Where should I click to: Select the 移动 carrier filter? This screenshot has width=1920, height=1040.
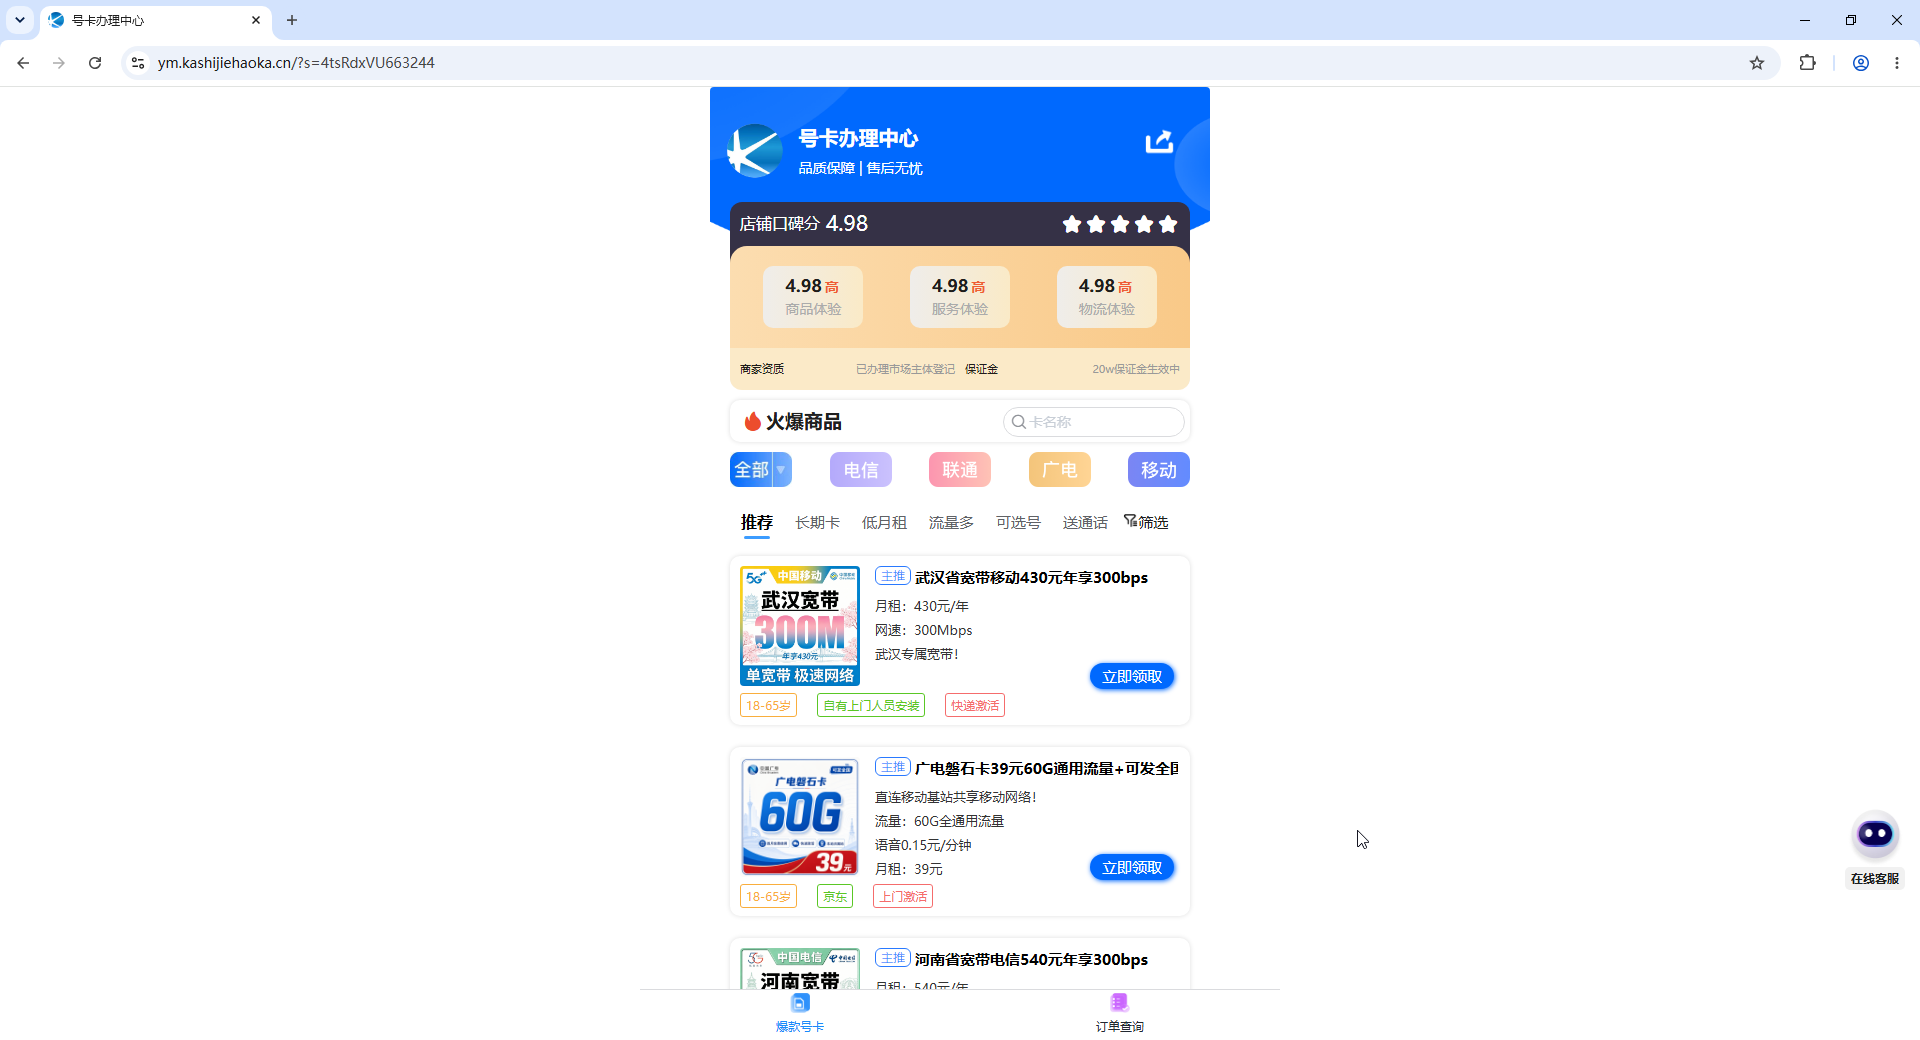pyautogui.click(x=1159, y=470)
